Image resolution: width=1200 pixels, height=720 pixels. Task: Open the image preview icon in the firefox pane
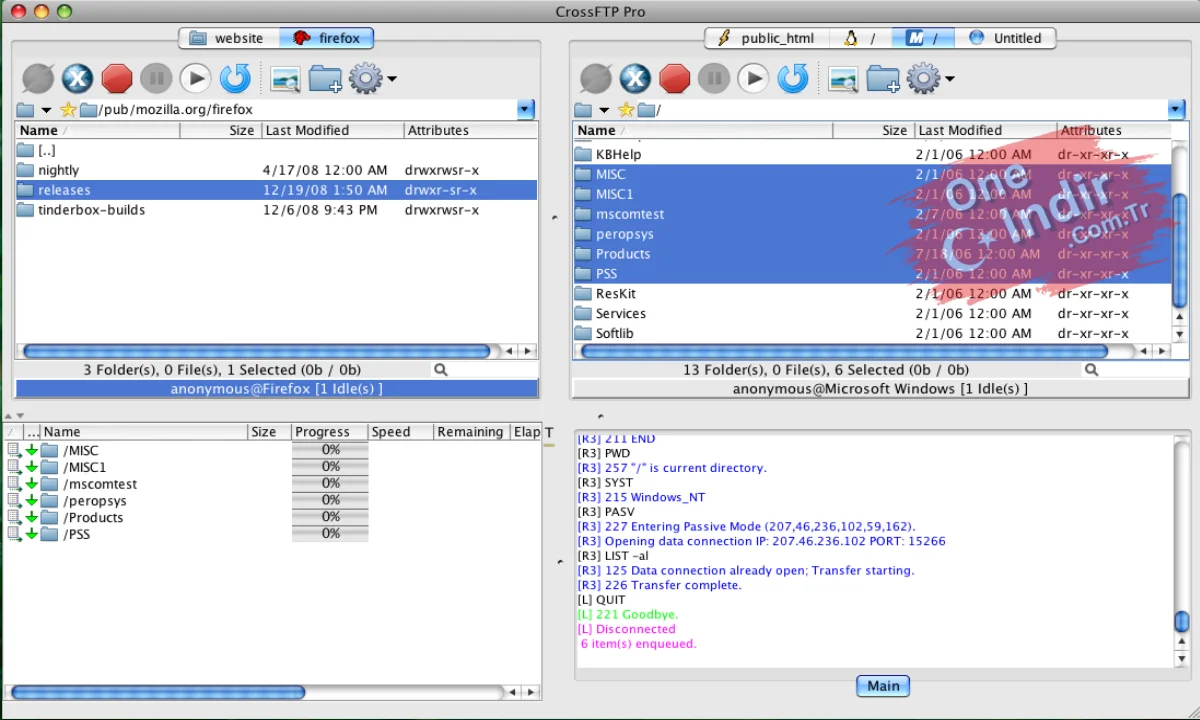[285, 79]
